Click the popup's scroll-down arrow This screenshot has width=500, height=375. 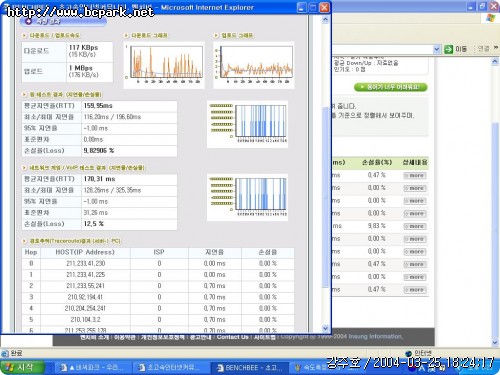coord(325,328)
